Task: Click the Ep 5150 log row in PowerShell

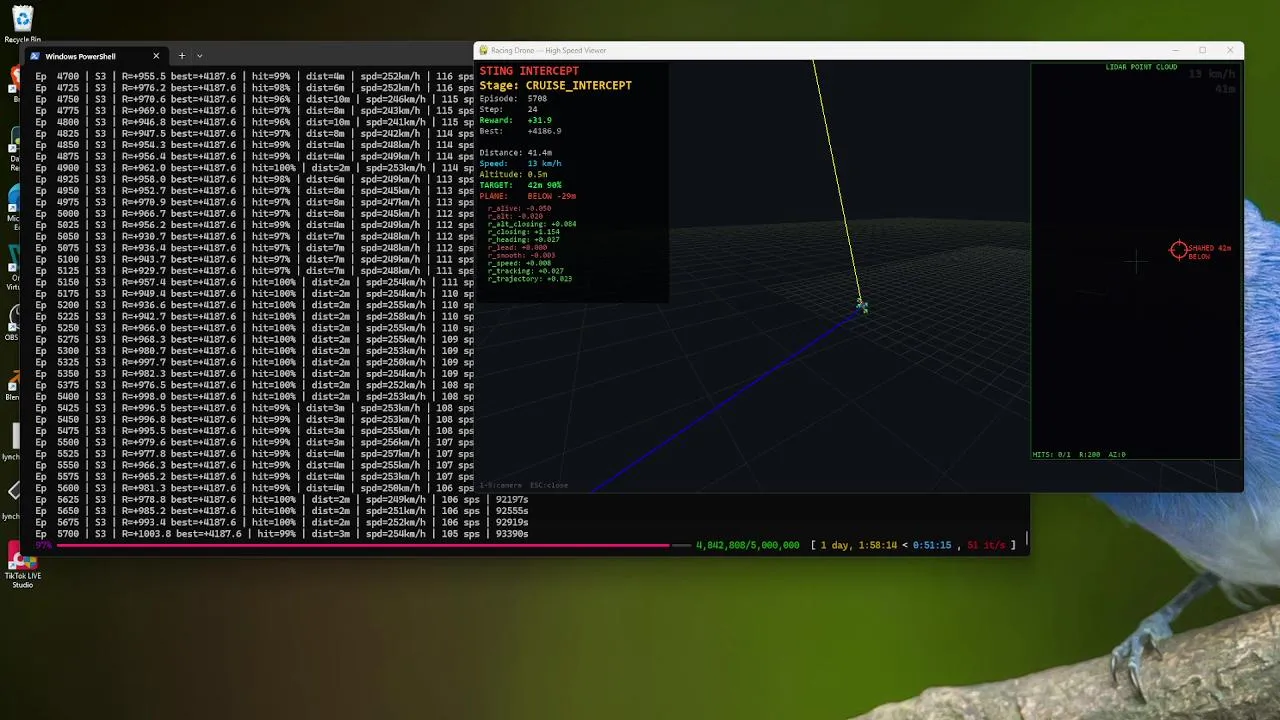Action: click(x=255, y=283)
